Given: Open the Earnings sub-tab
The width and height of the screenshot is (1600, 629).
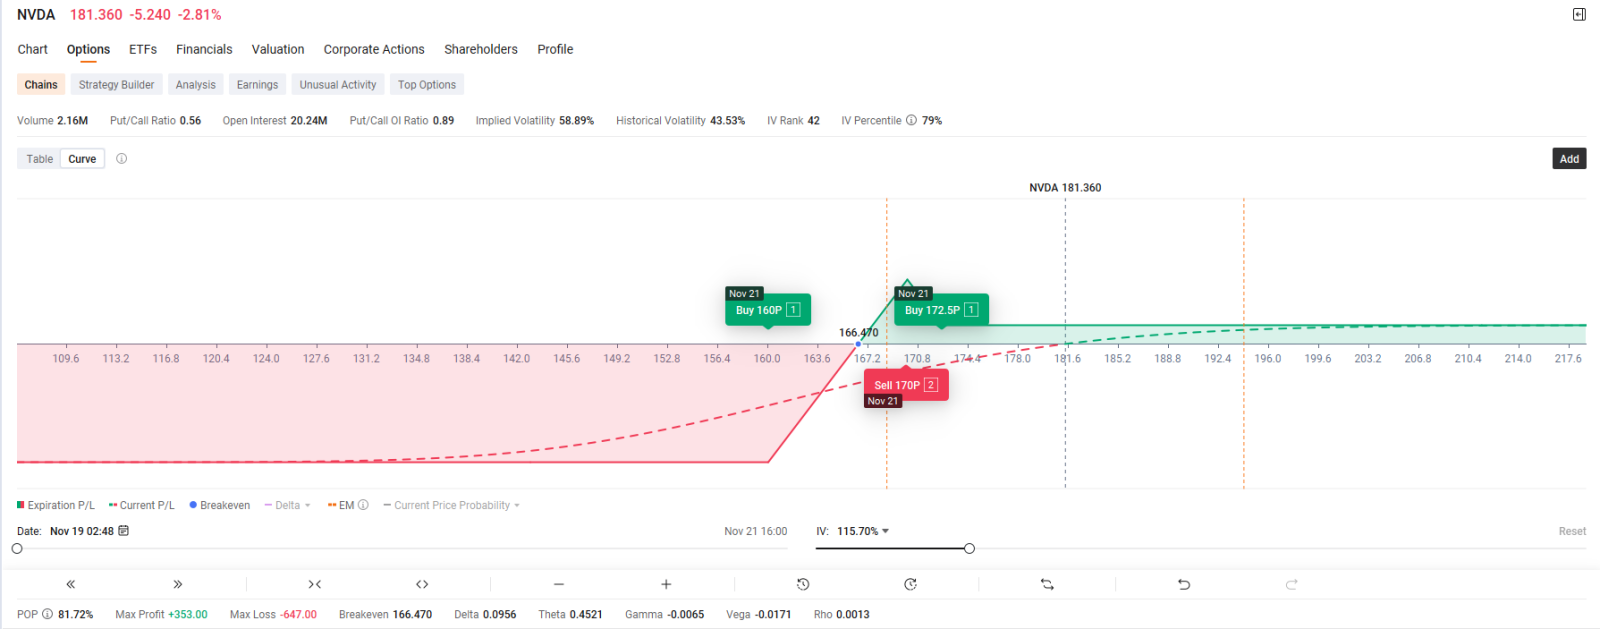Looking at the screenshot, I should (258, 85).
